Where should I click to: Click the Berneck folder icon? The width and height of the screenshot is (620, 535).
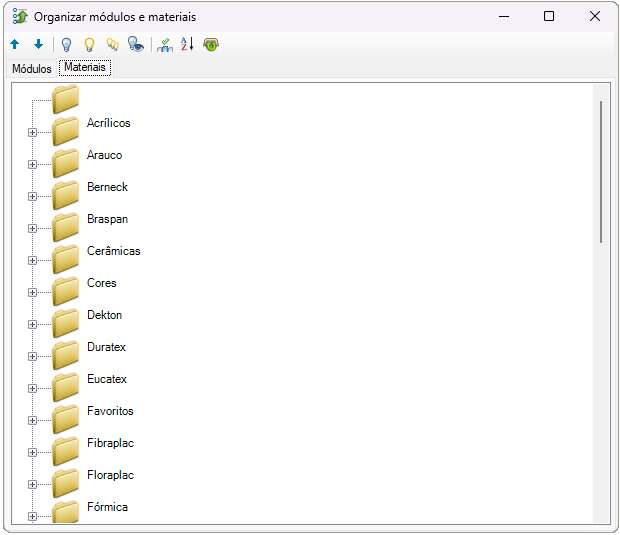click(x=66, y=195)
